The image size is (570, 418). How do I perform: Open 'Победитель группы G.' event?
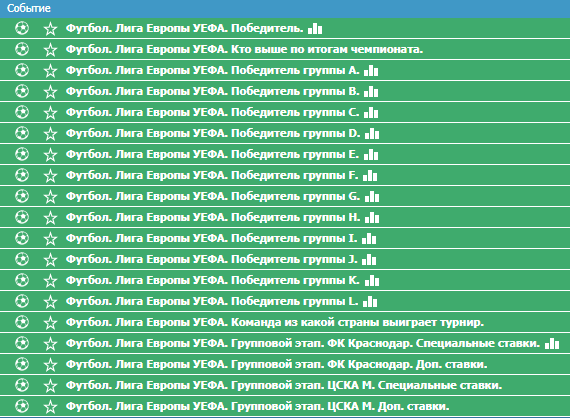pyautogui.click(x=213, y=196)
